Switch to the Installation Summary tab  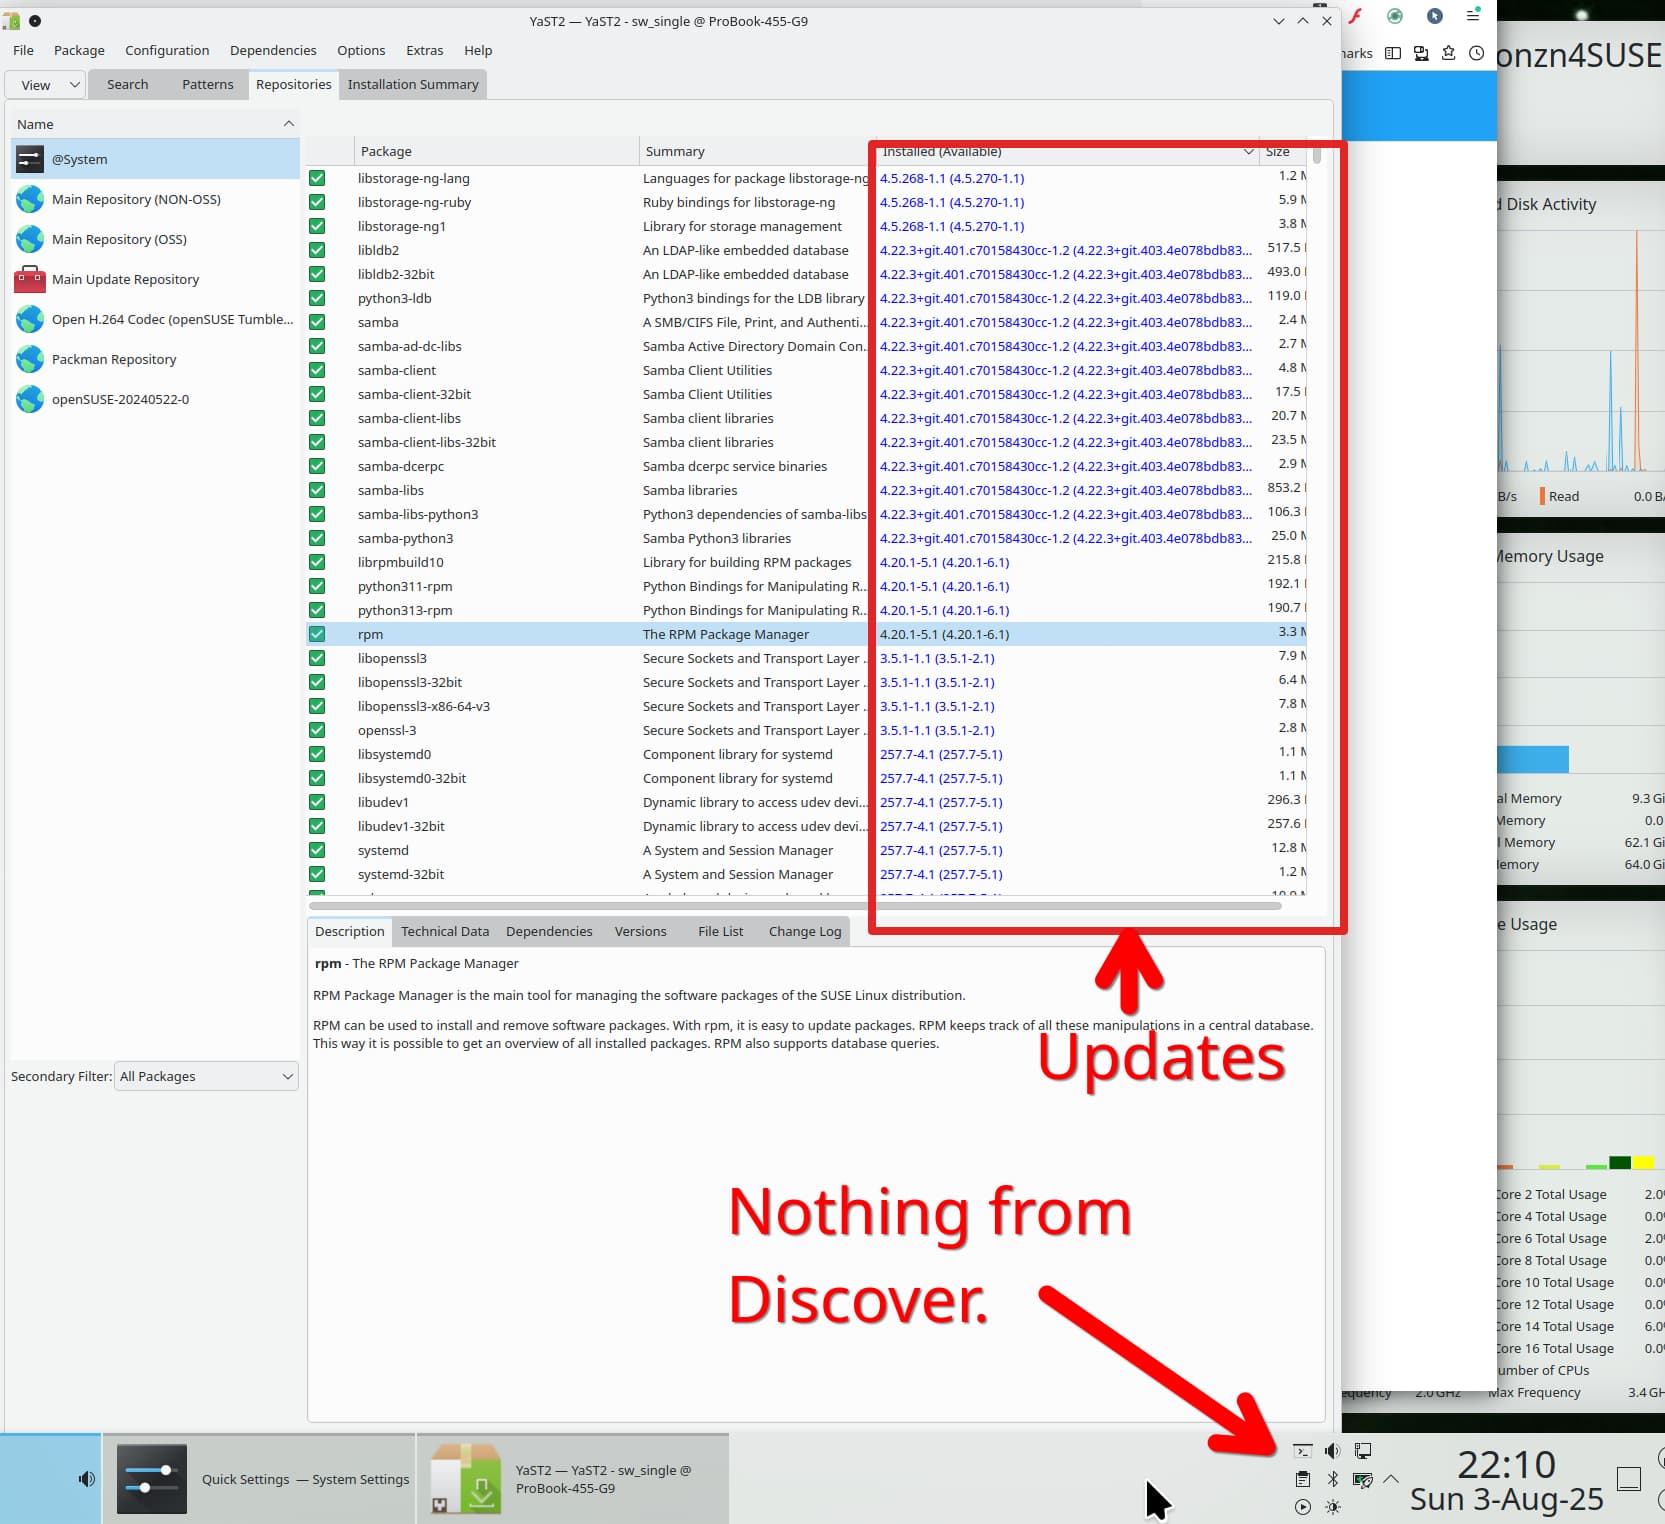pyautogui.click(x=413, y=85)
